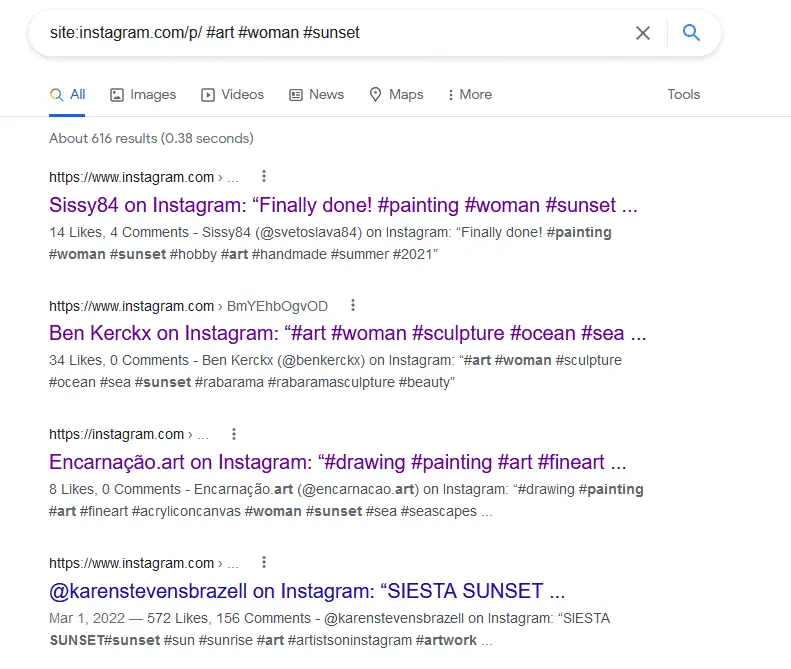The width and height of the screenshot is (791, 669).
Task: Open the three-dot menu beside the Sissy84 result
Action: pos(264,177)
